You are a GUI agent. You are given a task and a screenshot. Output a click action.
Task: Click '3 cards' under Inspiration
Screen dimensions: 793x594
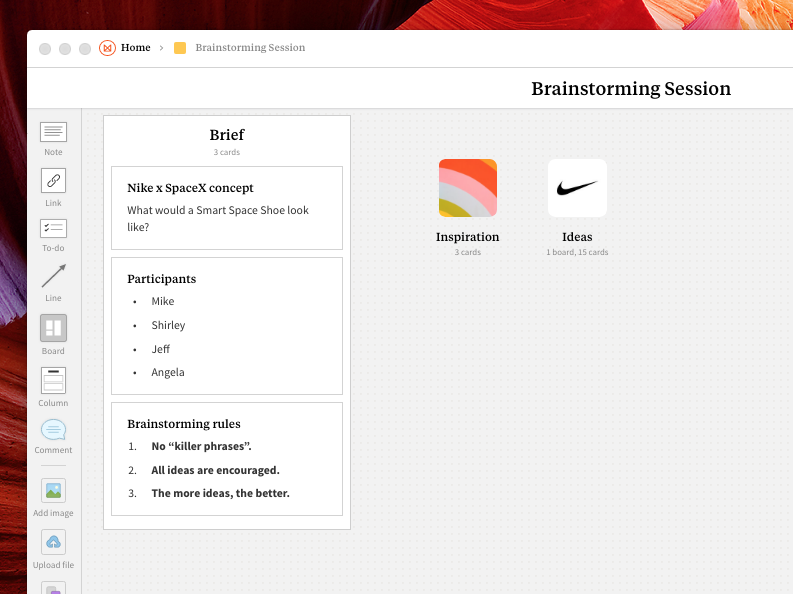(x=467, y=252)
